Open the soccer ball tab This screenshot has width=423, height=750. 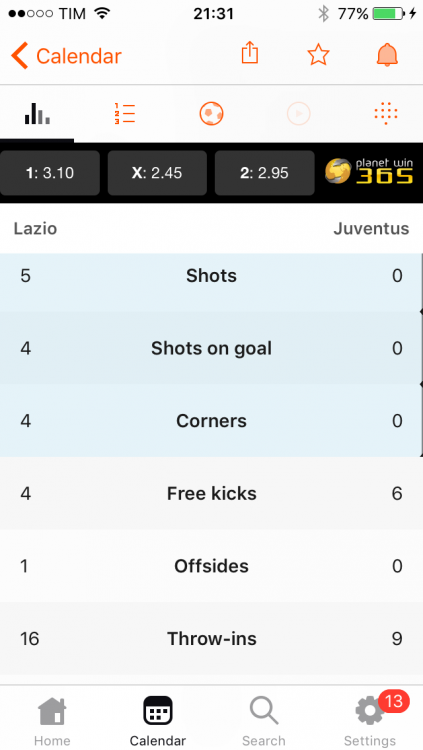pyautogui.click(x=212, y=114)
